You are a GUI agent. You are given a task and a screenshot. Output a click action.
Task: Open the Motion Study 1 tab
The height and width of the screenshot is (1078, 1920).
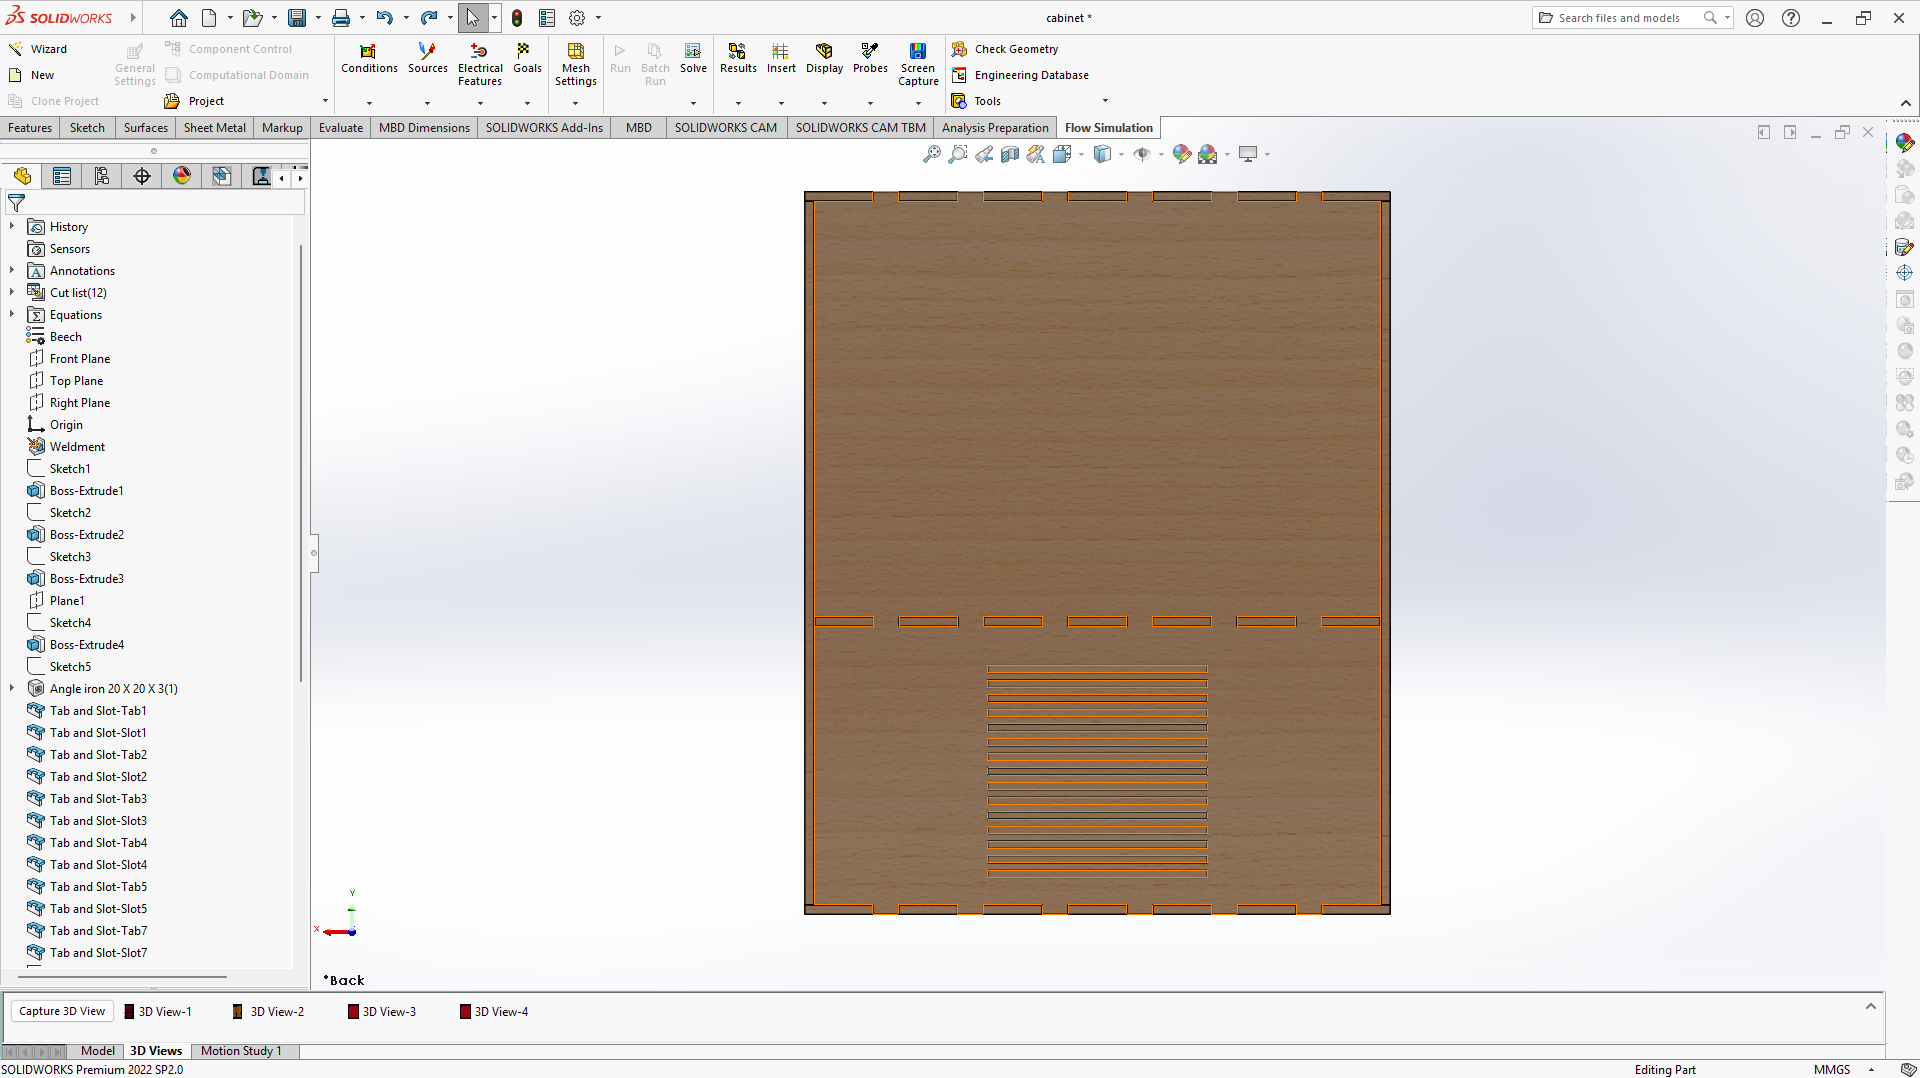pos(243,1051)
